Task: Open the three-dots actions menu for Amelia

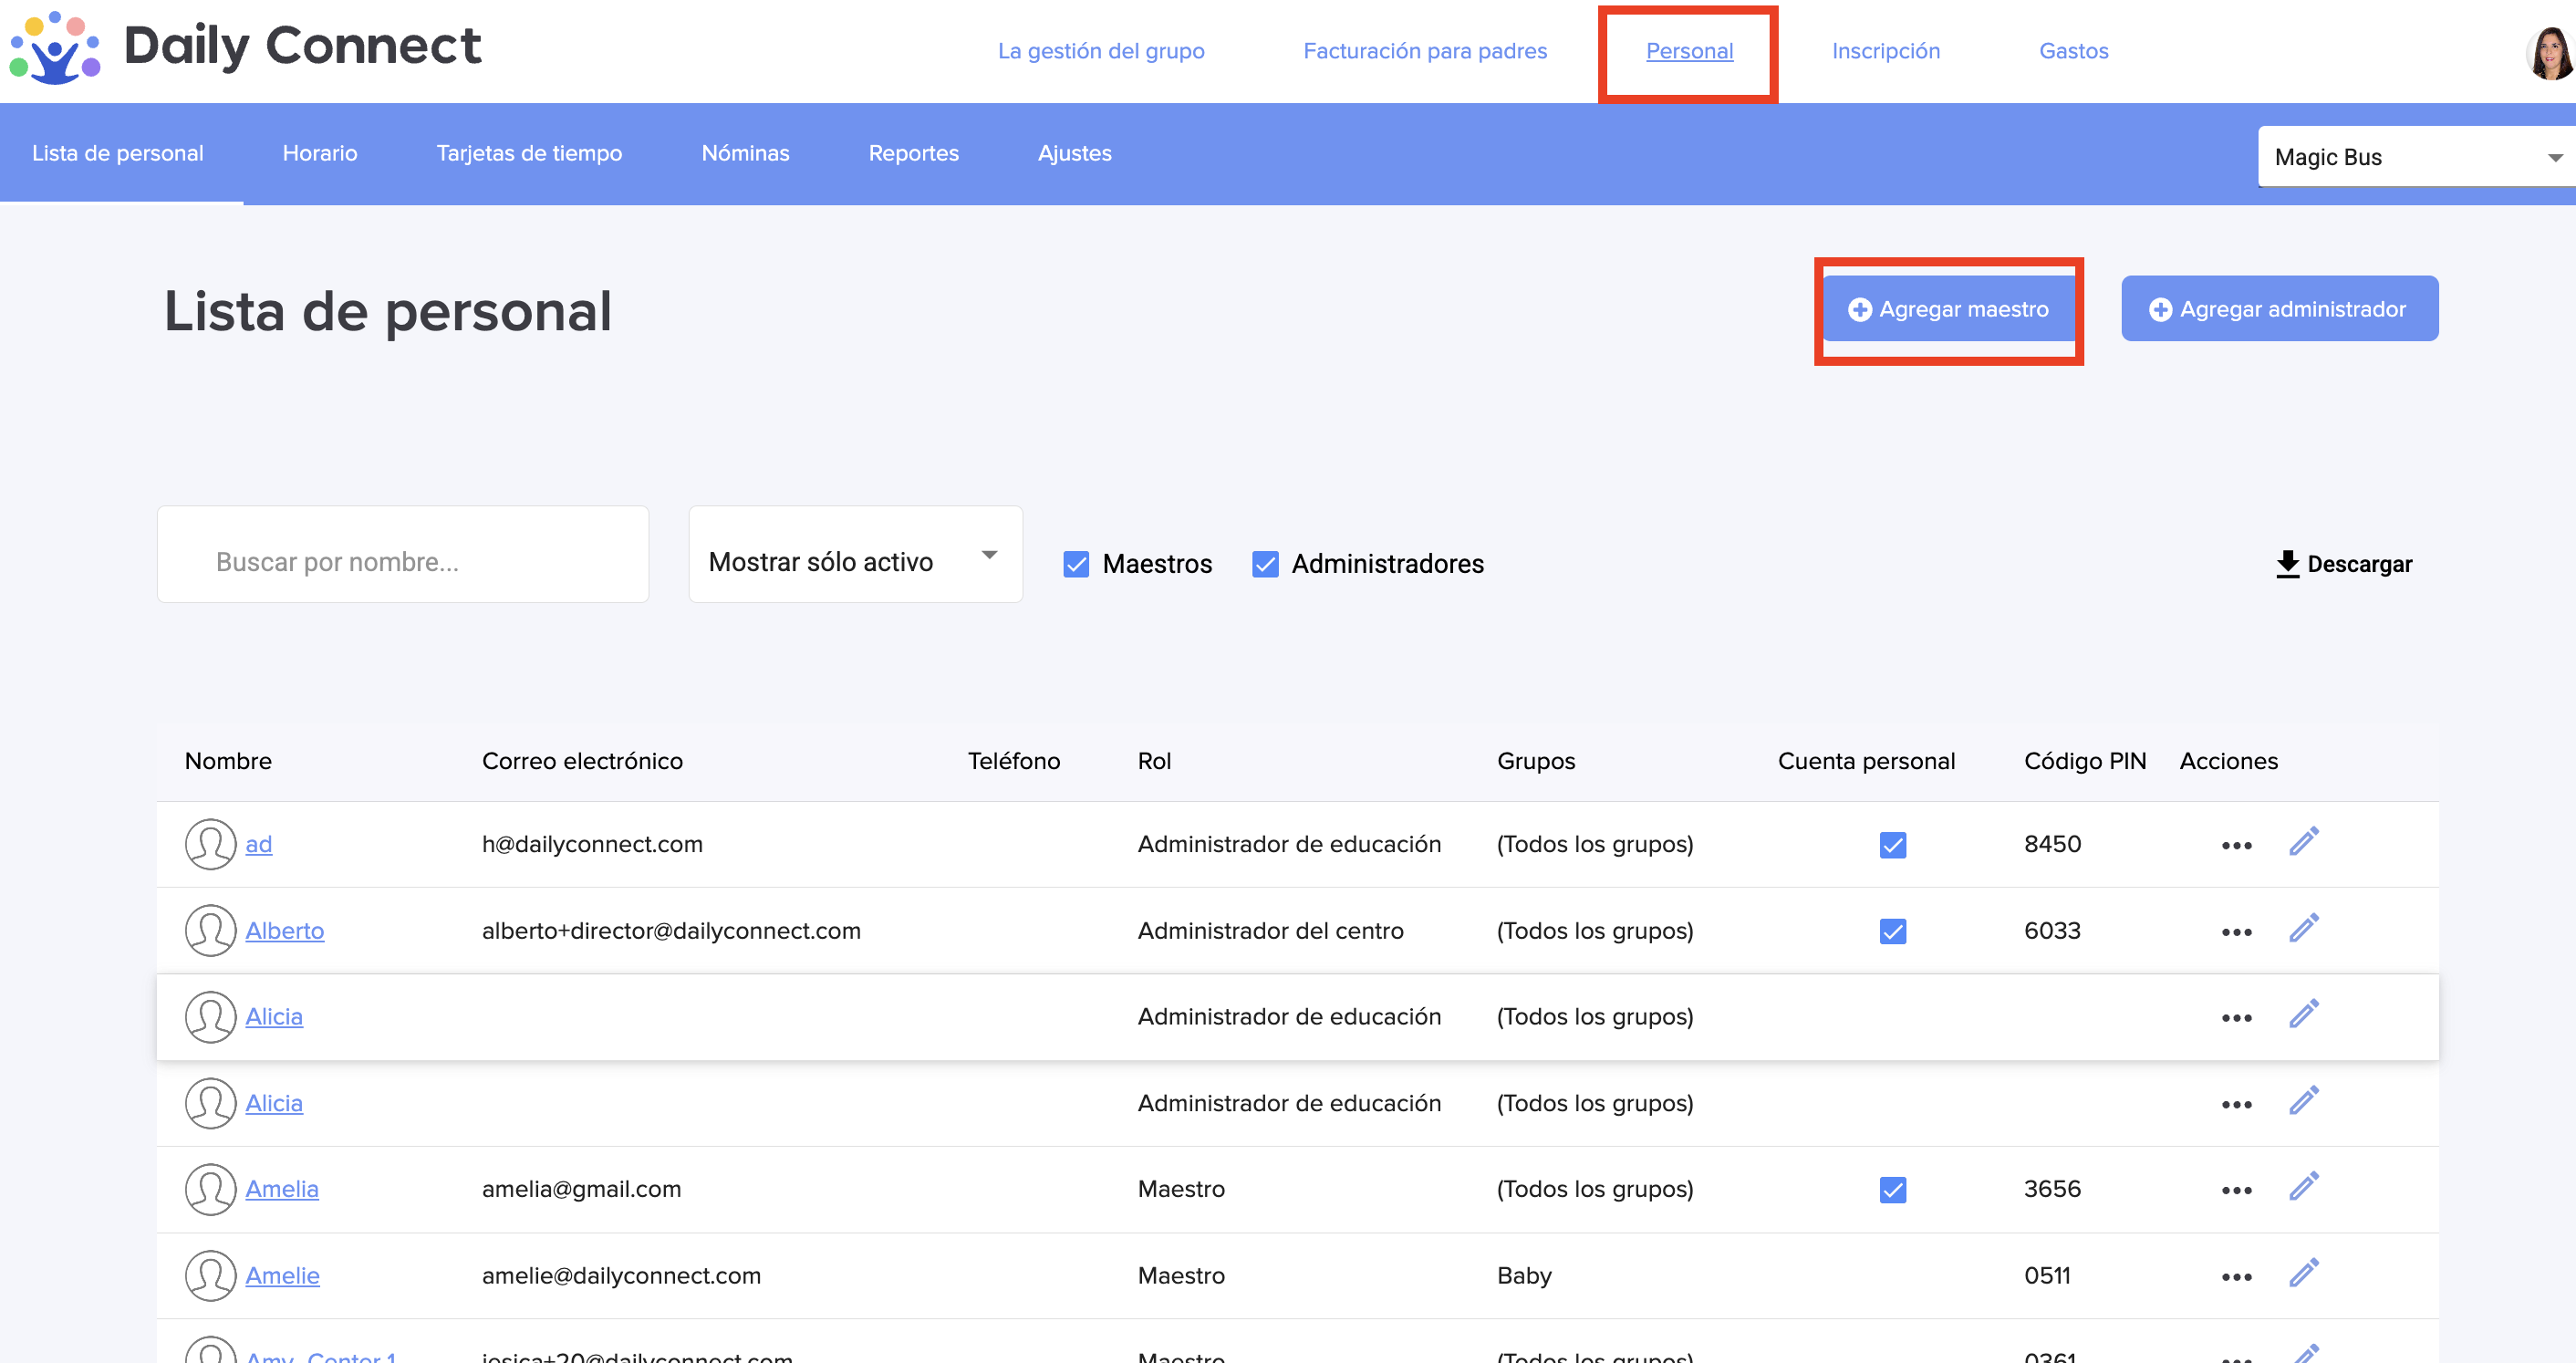Action: (2236, 1190)
